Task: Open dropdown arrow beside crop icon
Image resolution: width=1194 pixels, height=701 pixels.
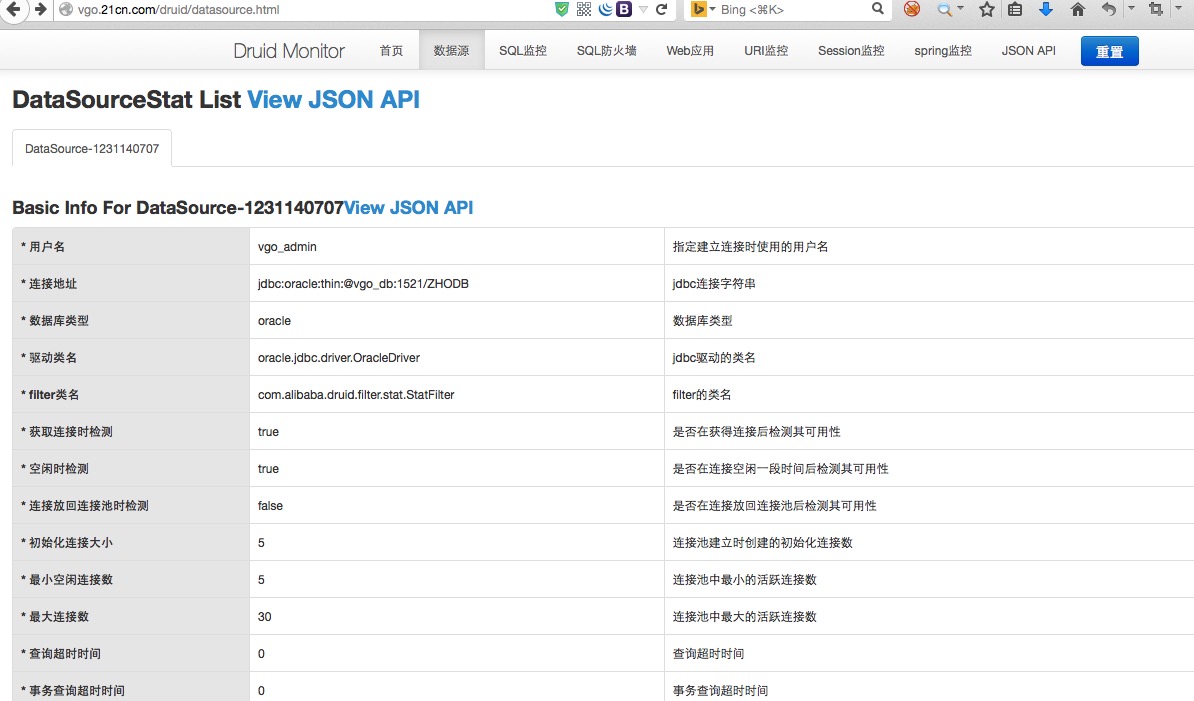Action: coord(1178,8)
